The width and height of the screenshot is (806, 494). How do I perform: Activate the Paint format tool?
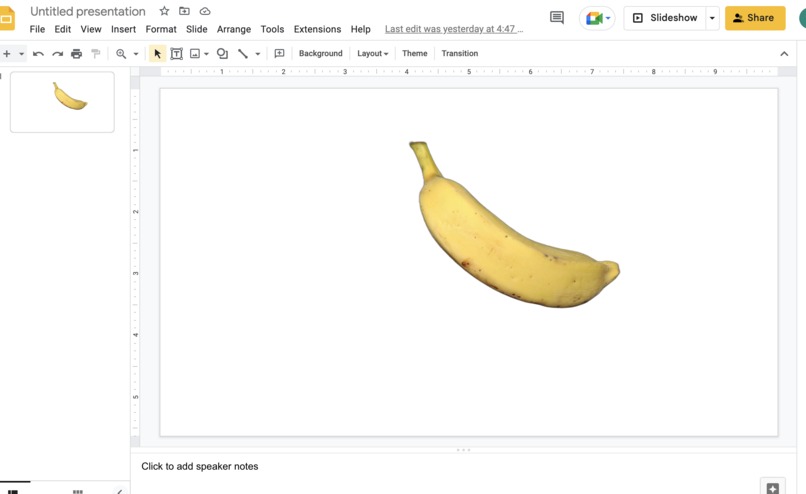pyautogui.click(x=96, y=53)
